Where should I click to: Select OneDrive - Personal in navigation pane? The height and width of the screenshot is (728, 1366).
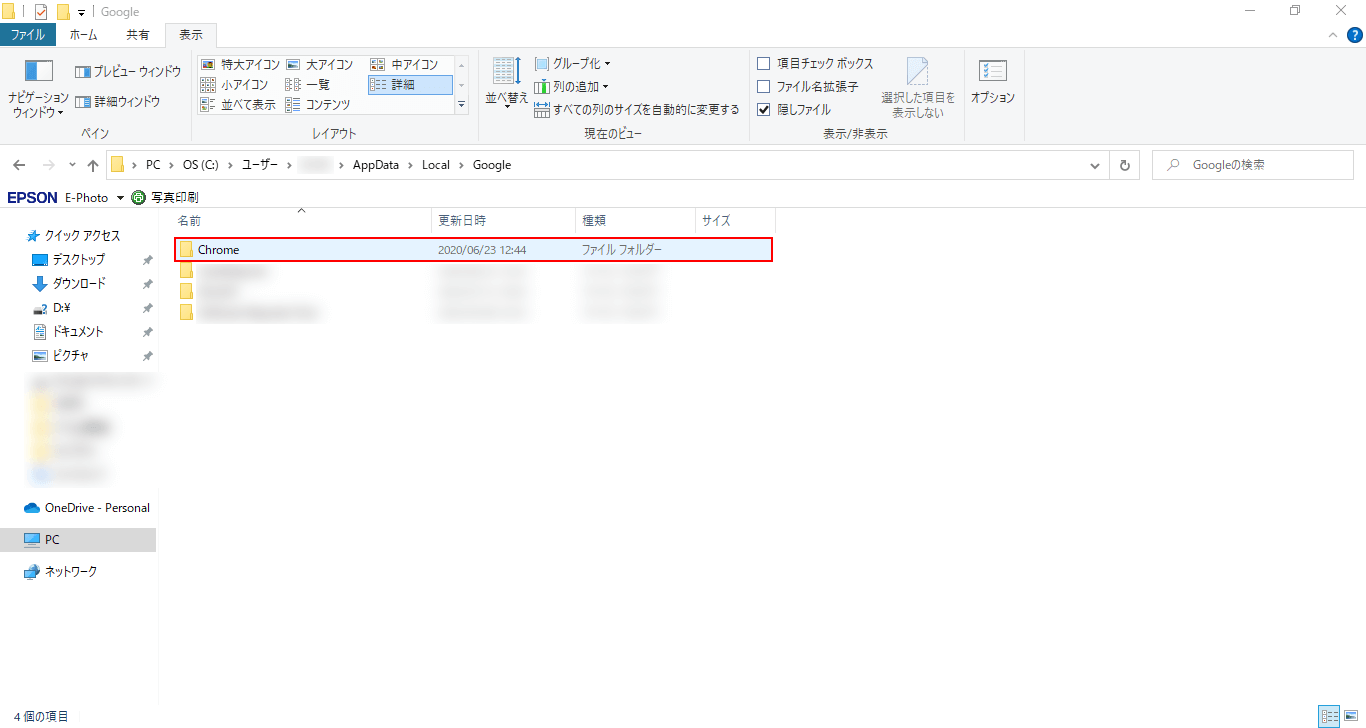pyautogui.click(x=87, y=508)
